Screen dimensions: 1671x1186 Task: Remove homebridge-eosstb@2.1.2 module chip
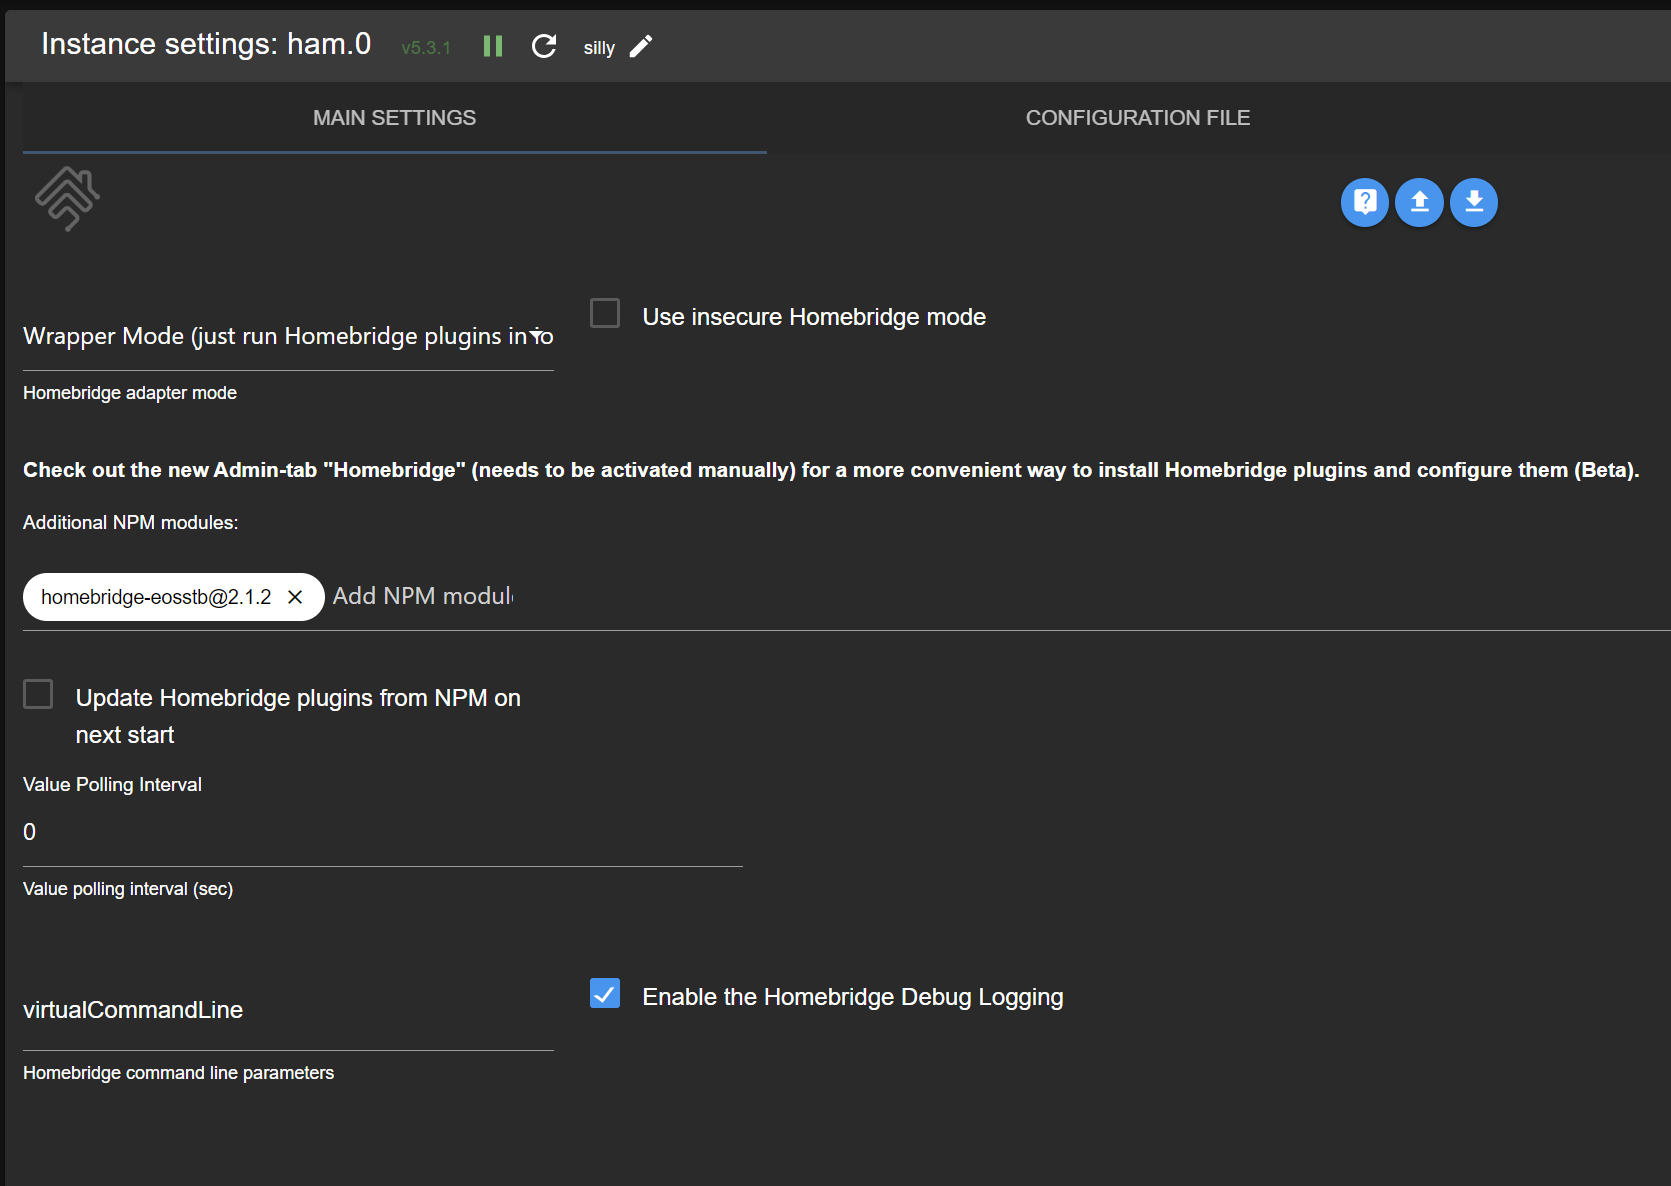coord(295,597)
